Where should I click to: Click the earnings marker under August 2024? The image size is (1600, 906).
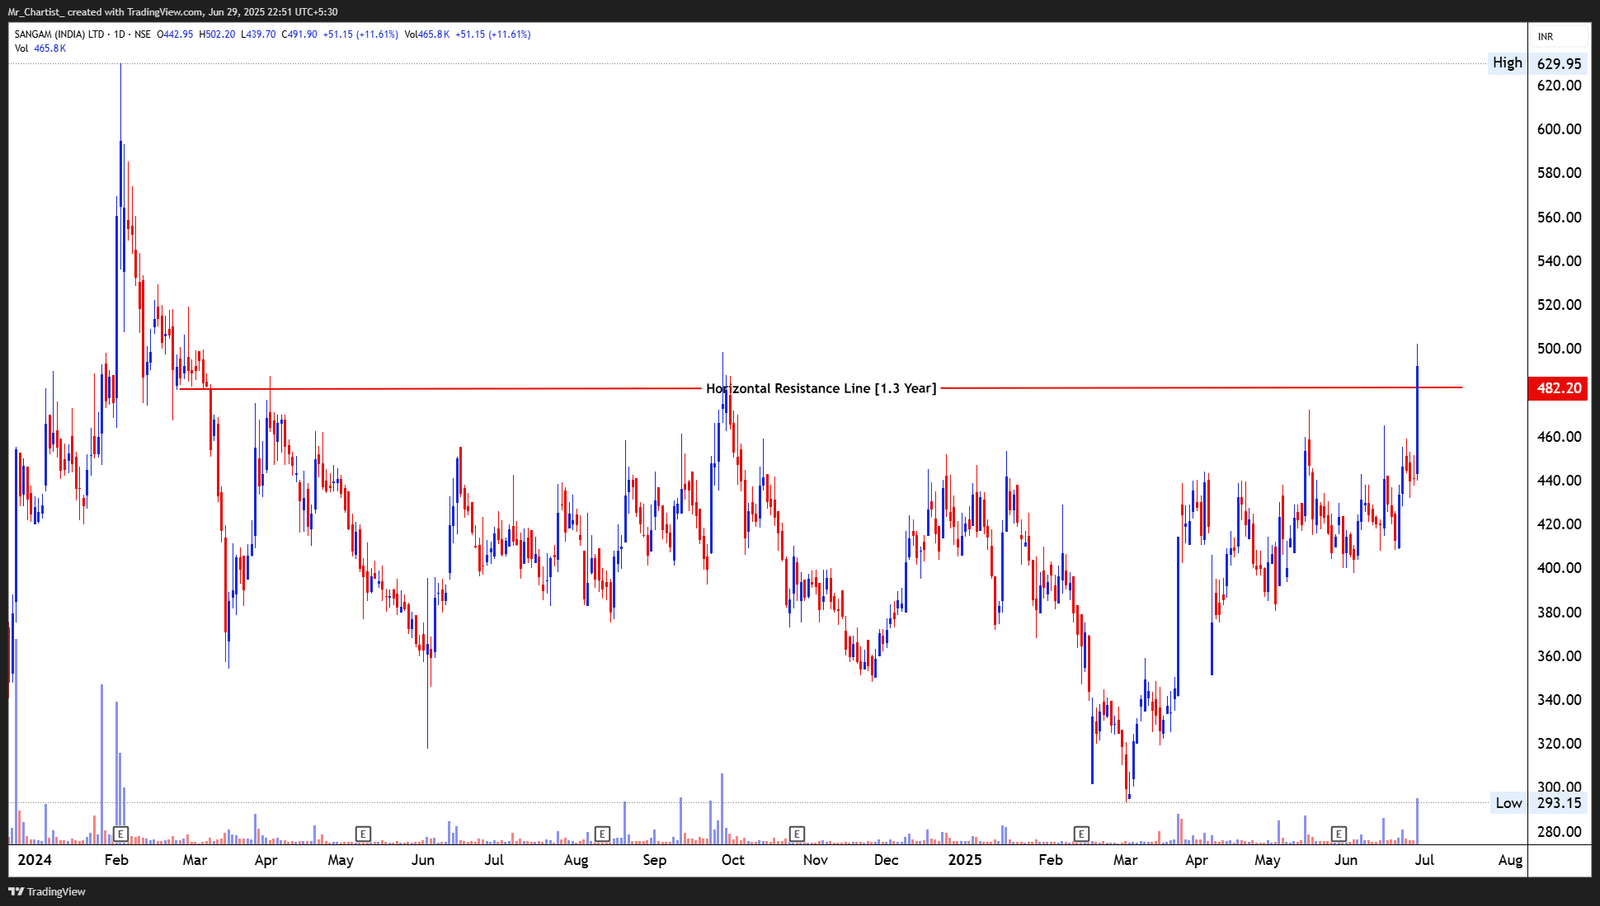(602, 832)
